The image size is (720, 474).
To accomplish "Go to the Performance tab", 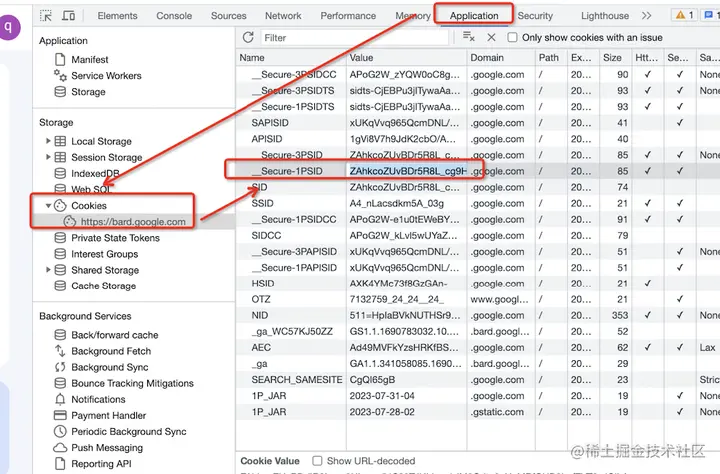I will point(348,16).
